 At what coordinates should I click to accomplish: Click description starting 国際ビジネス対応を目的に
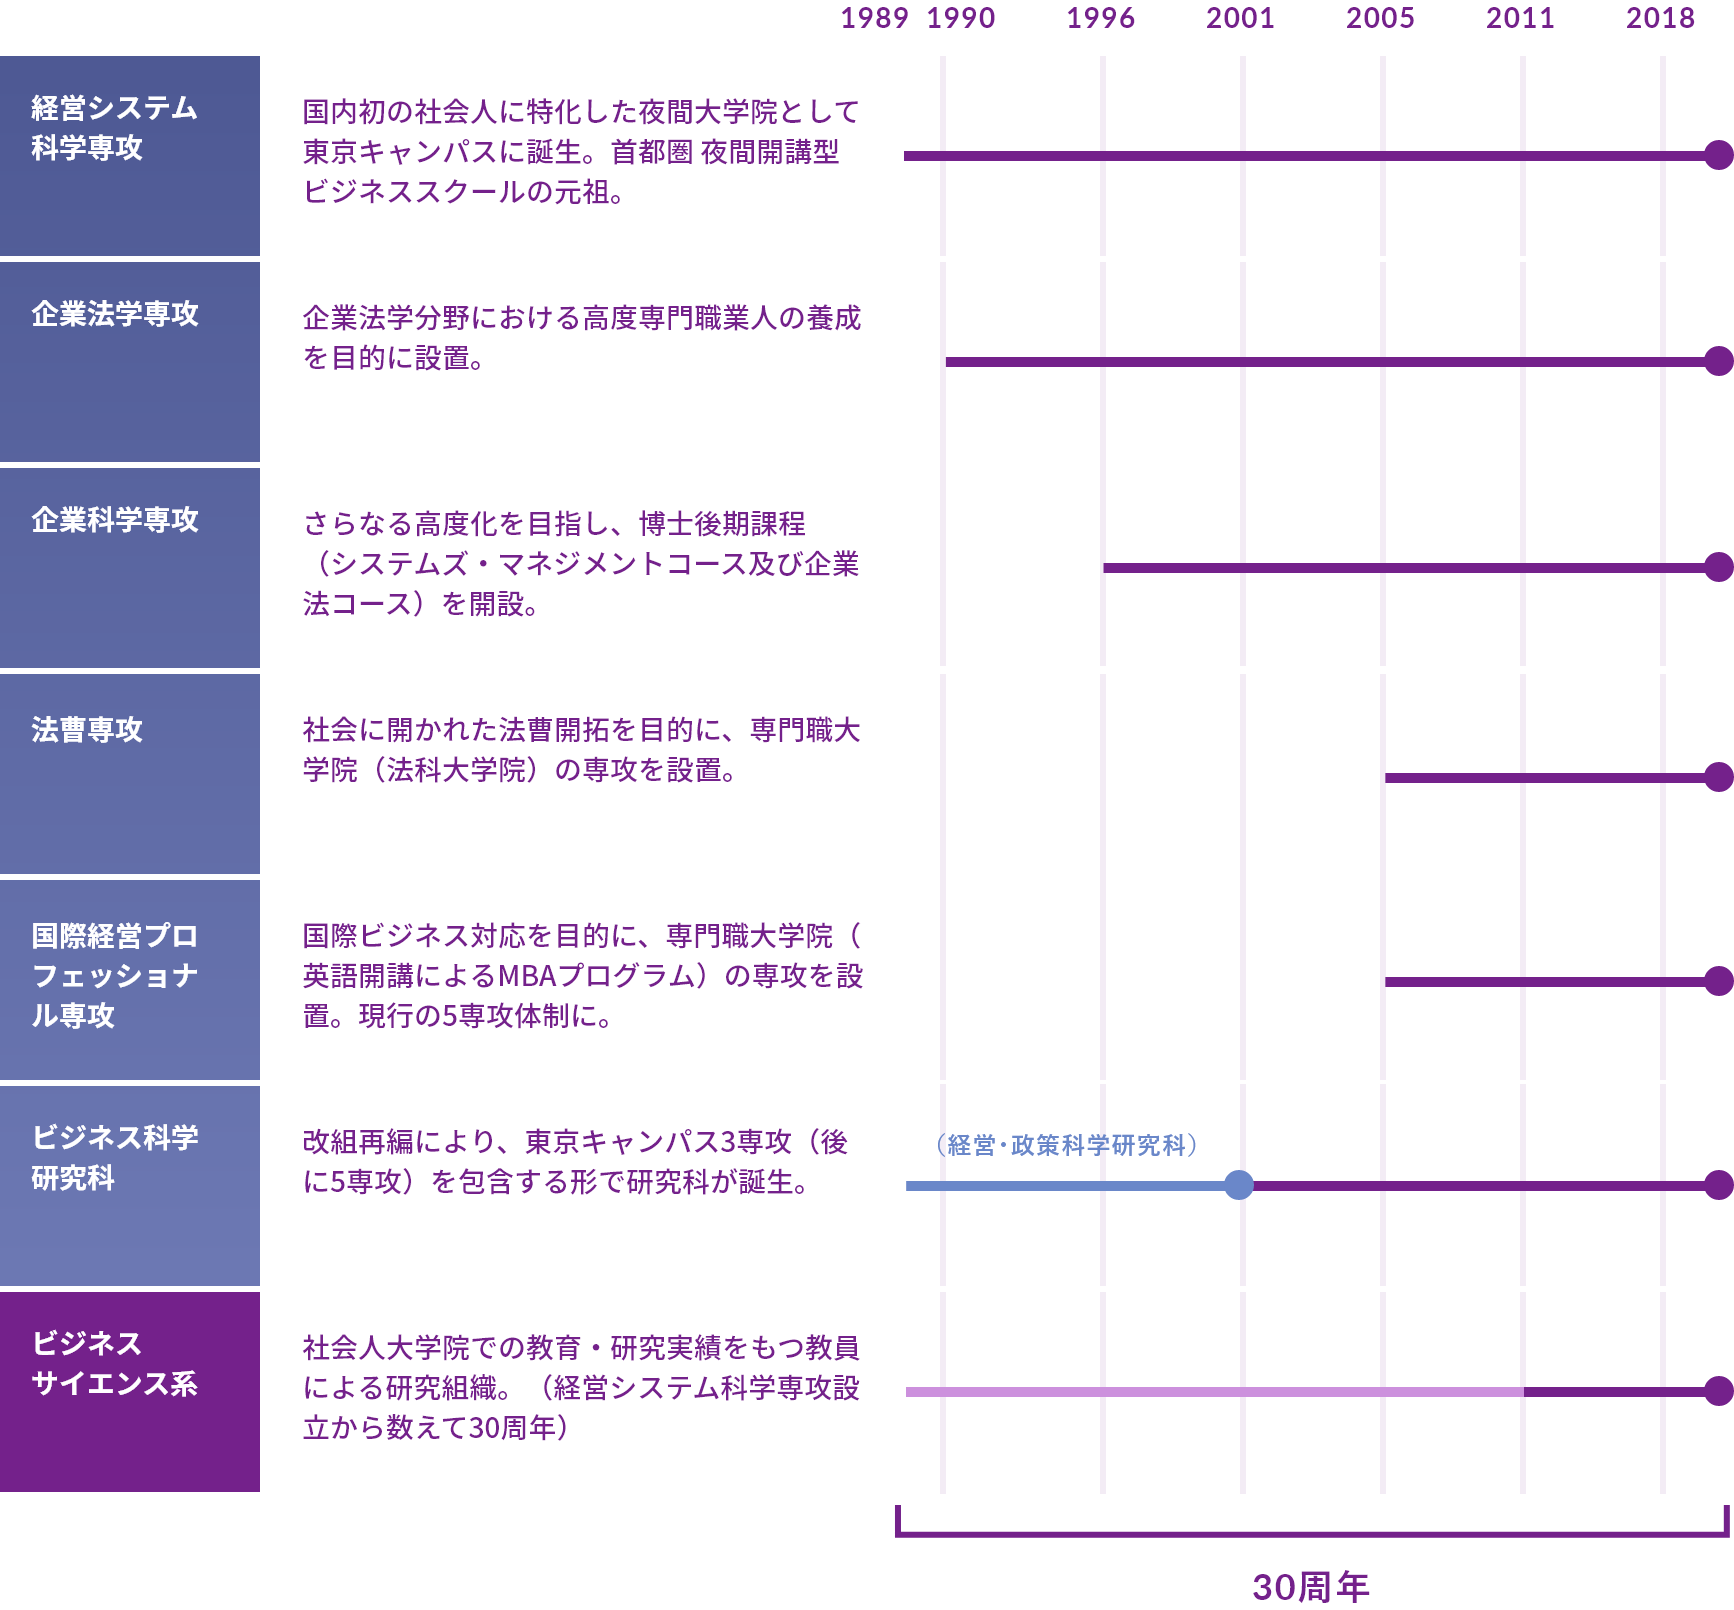pos(583,976)
